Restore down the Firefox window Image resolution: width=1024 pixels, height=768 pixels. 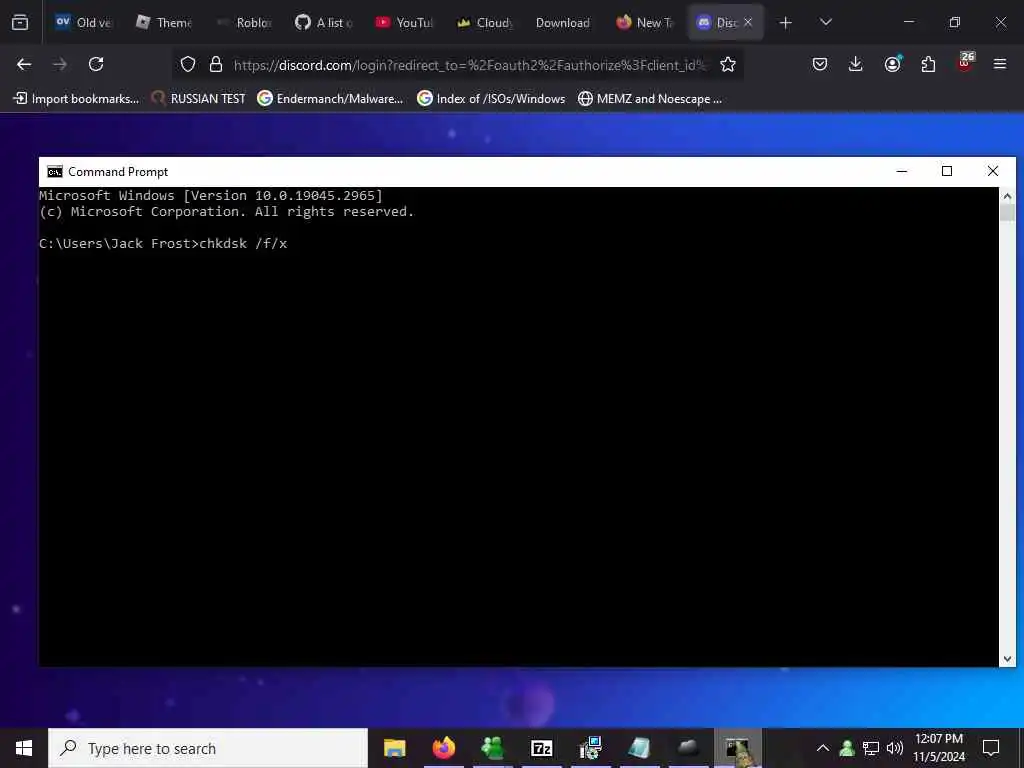point(955,22)
